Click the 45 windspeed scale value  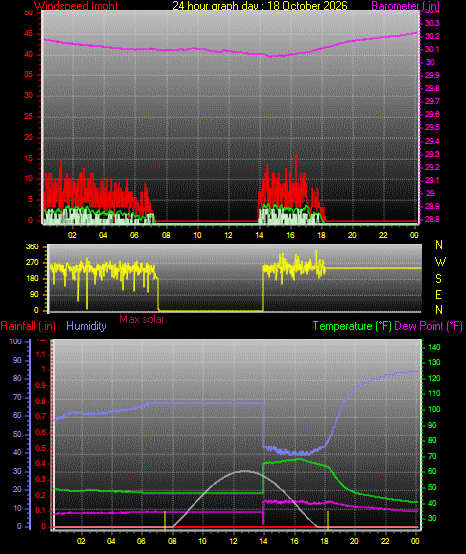(x=28, y=34)
